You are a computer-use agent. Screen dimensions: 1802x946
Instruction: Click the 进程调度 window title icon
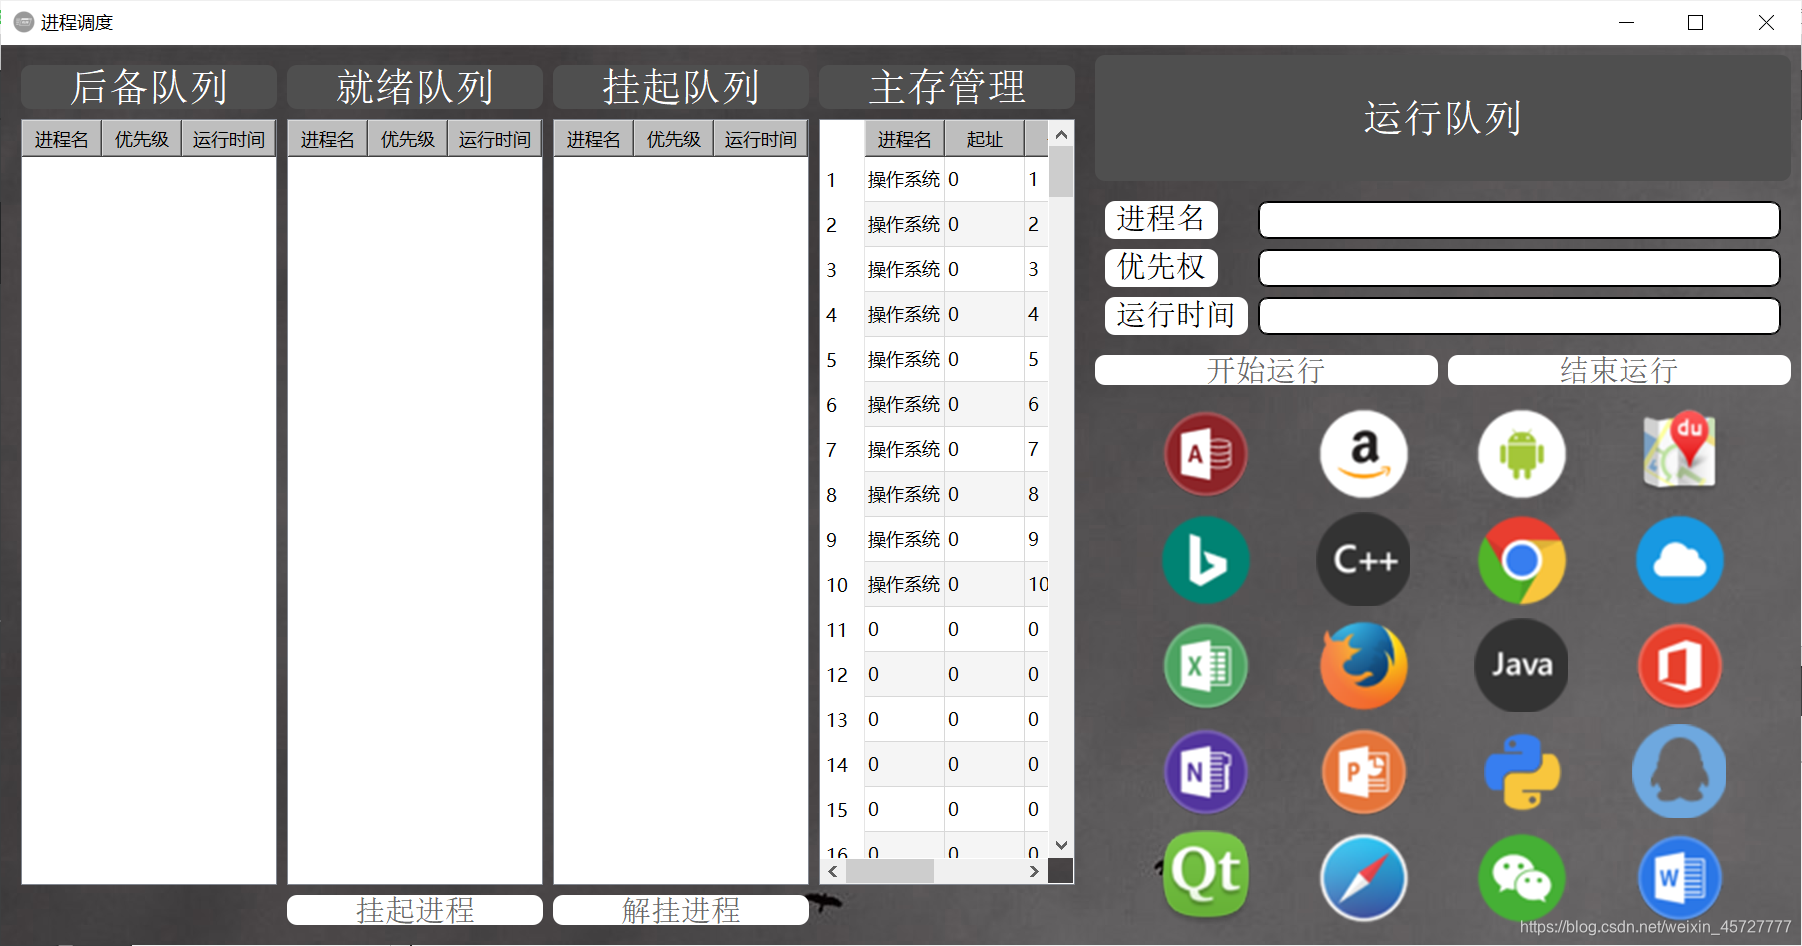coord(24,22)
